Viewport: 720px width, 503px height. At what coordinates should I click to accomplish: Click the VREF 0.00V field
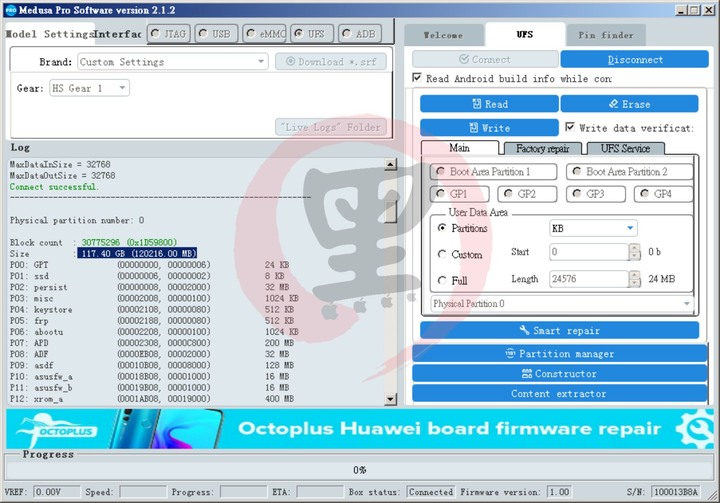[56, 492]
